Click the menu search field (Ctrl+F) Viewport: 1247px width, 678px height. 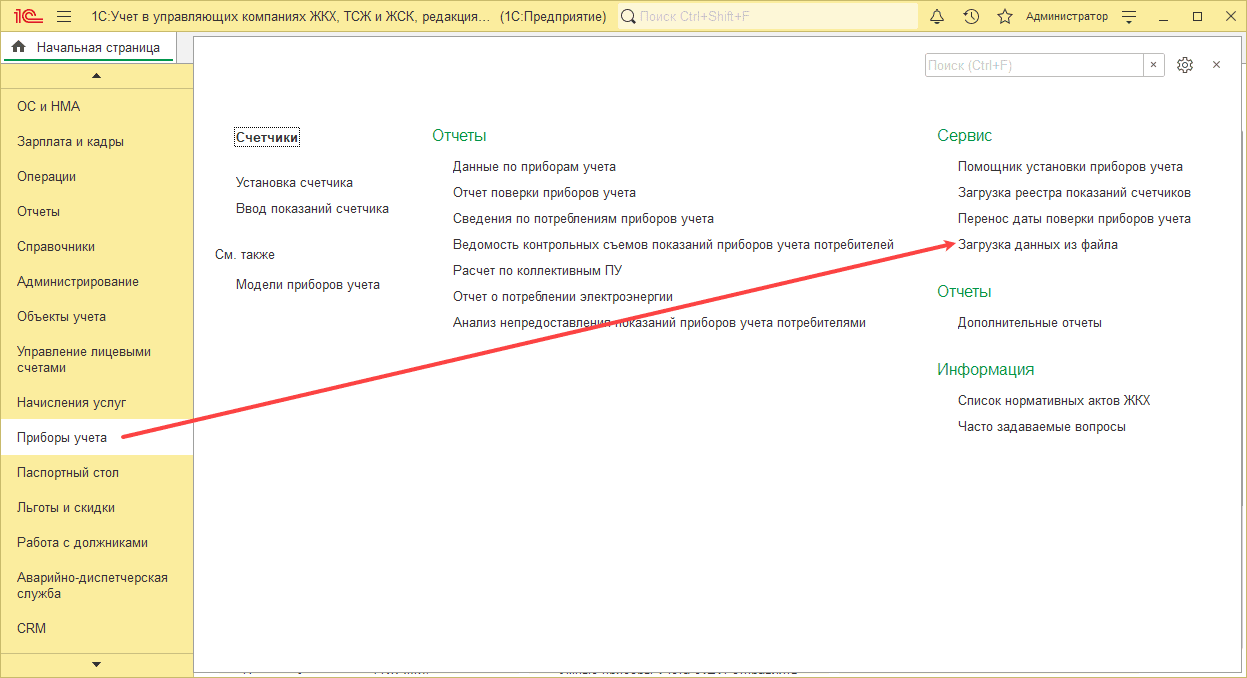point(1033,65)
